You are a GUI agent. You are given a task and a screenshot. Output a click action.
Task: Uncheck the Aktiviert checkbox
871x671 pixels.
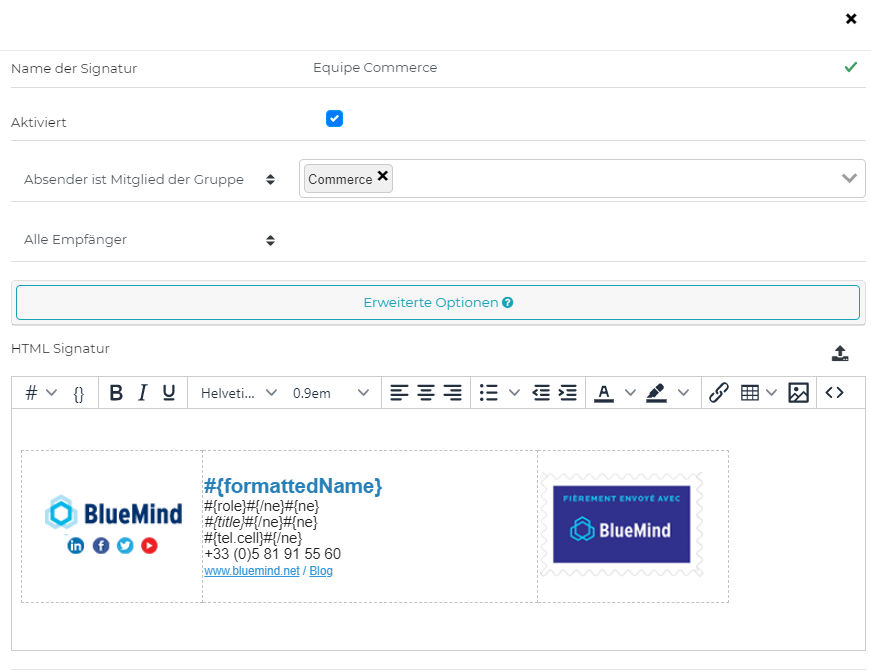click(334, 119)
